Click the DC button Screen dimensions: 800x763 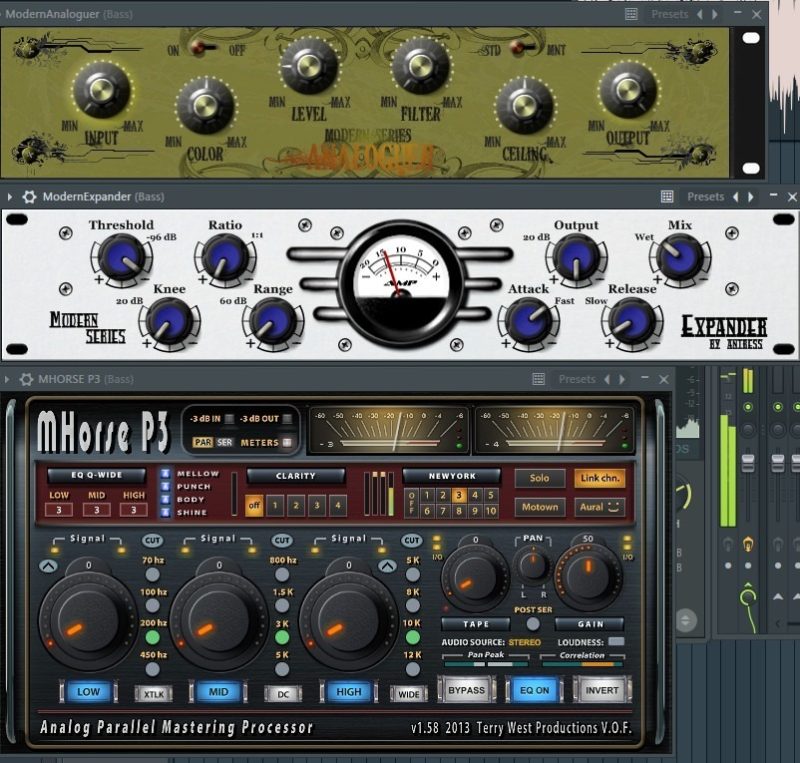[x=283, y=694]
